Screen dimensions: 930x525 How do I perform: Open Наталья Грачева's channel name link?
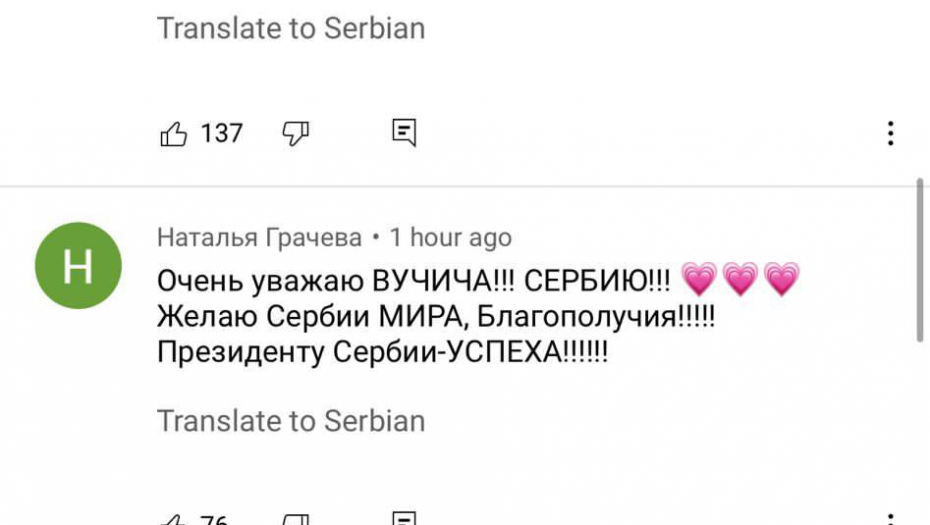coord(259,238)
